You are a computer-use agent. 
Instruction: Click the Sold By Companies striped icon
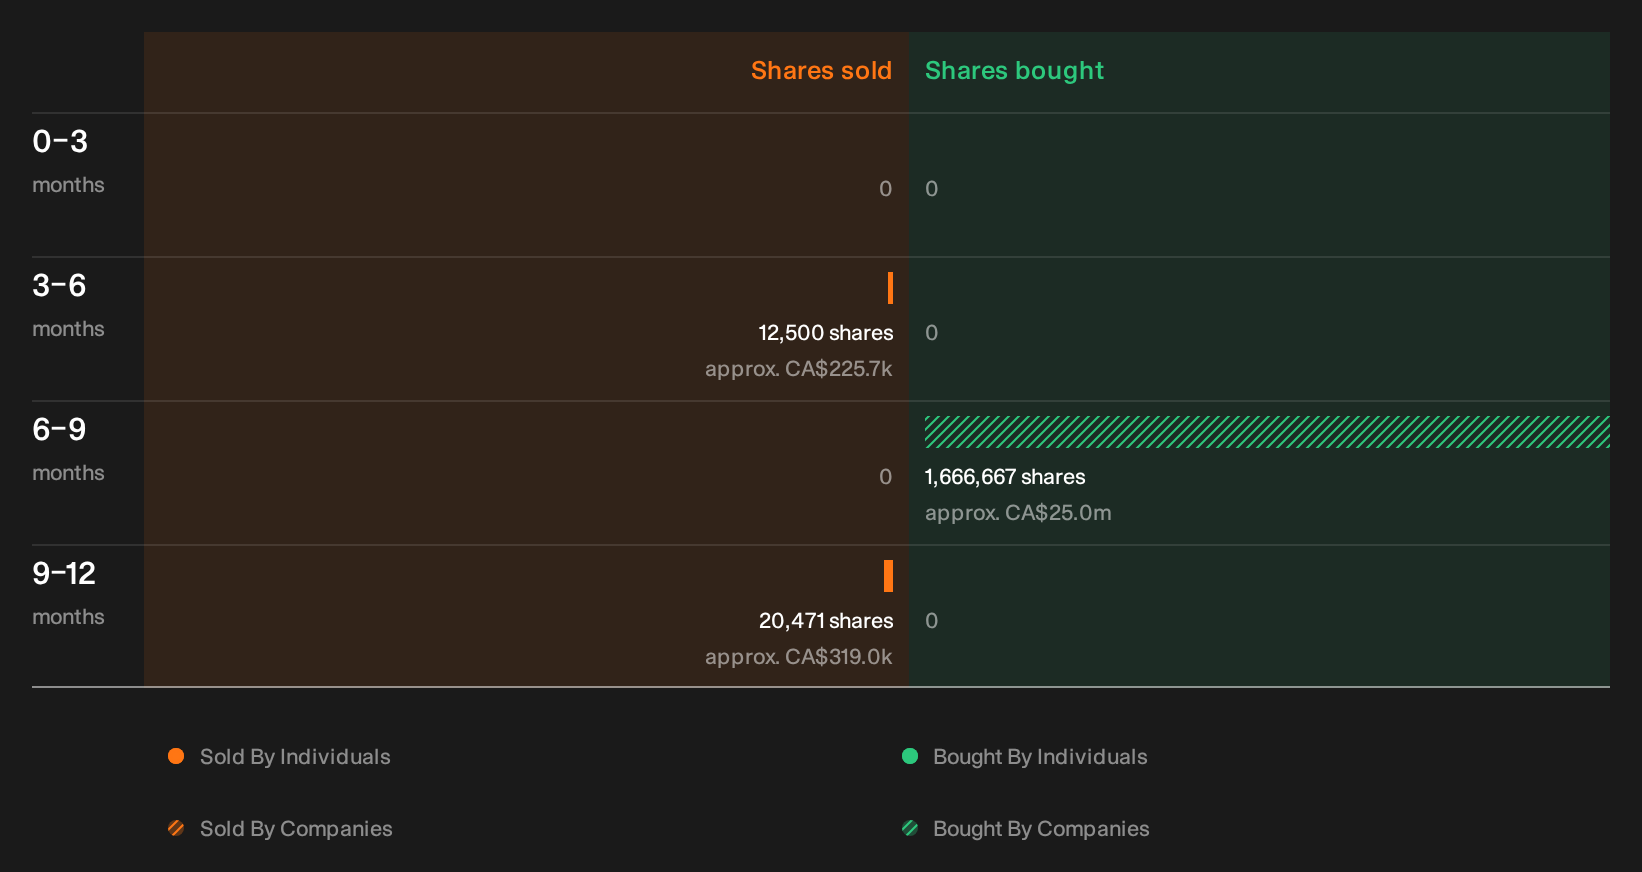point(176,828)
